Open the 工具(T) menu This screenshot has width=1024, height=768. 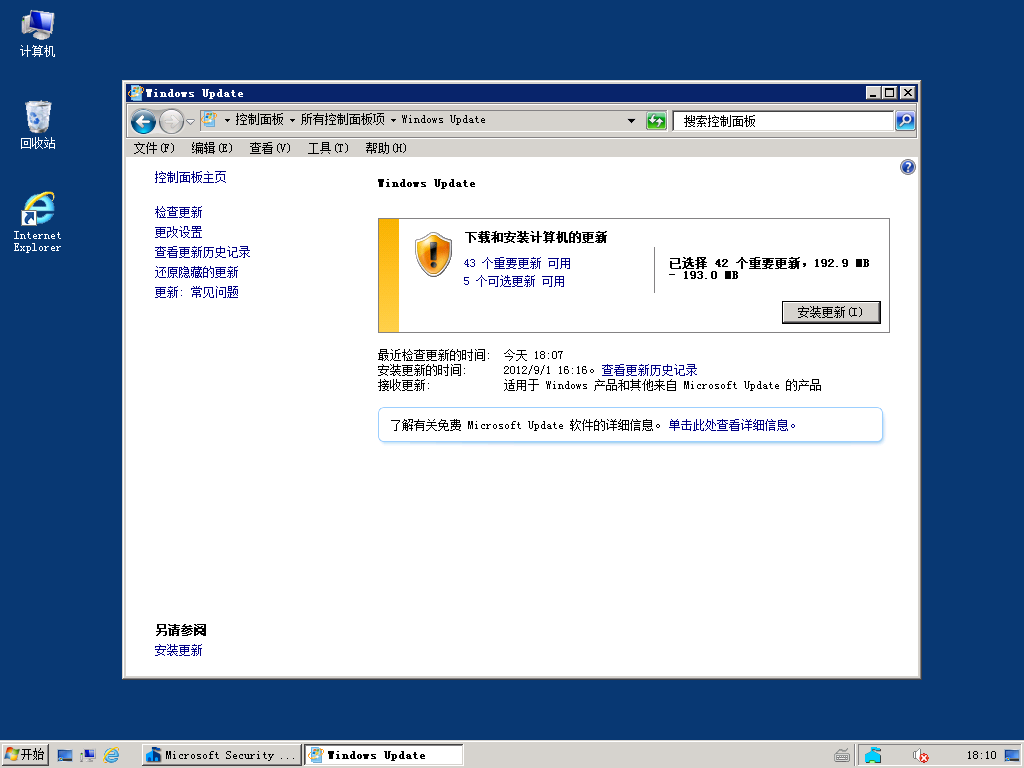[x=328, y=148]
